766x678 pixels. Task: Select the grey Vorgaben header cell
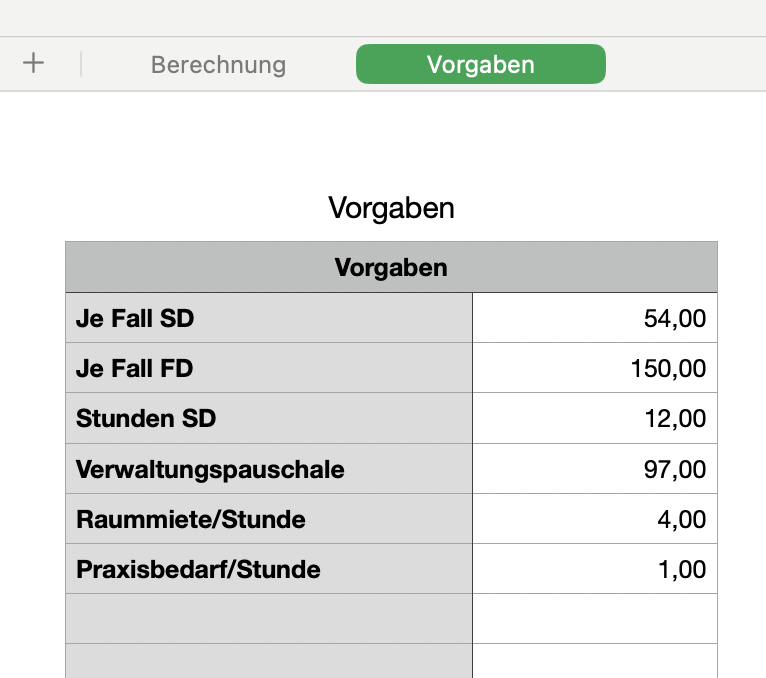pos(391,268)
